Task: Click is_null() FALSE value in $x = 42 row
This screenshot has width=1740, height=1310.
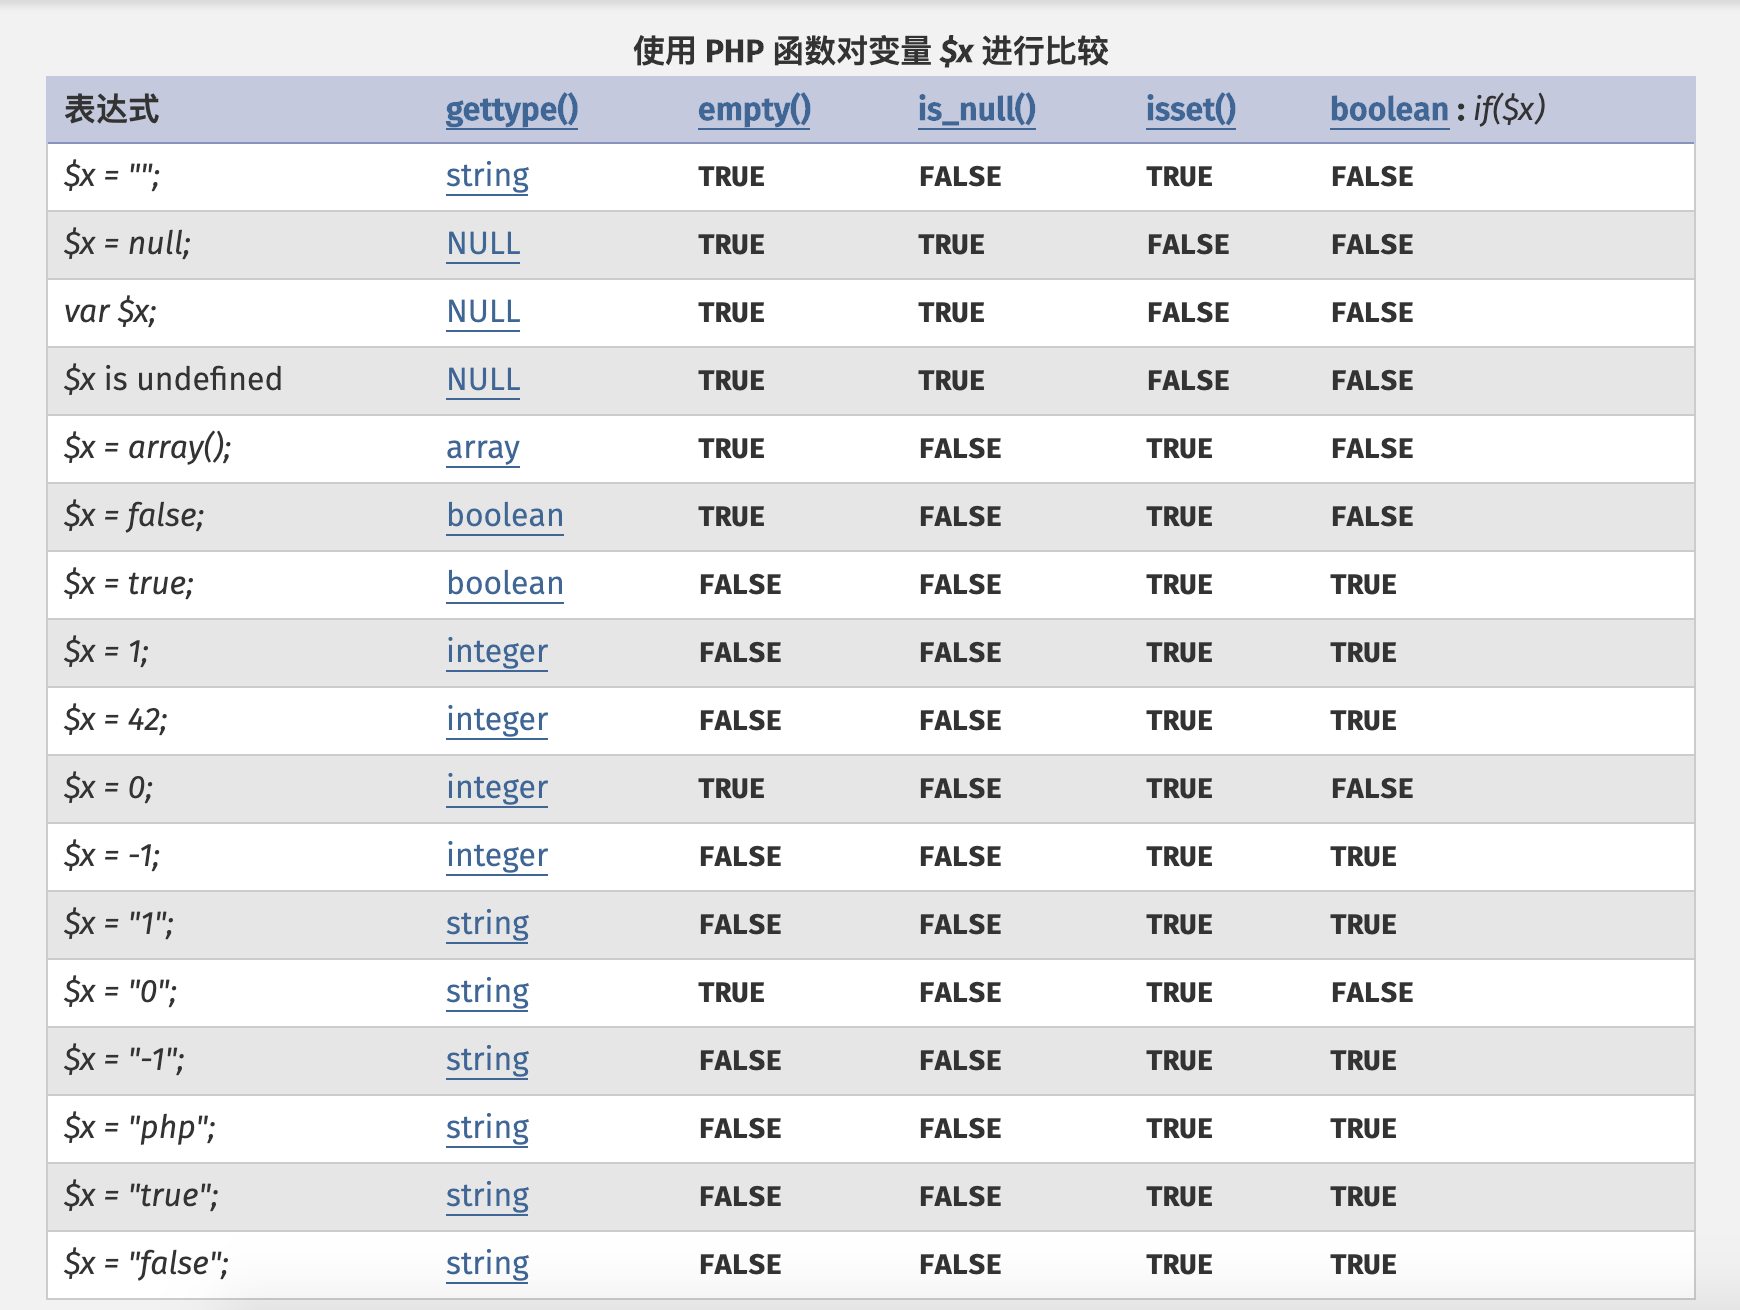Action: (x=960, y=721)
